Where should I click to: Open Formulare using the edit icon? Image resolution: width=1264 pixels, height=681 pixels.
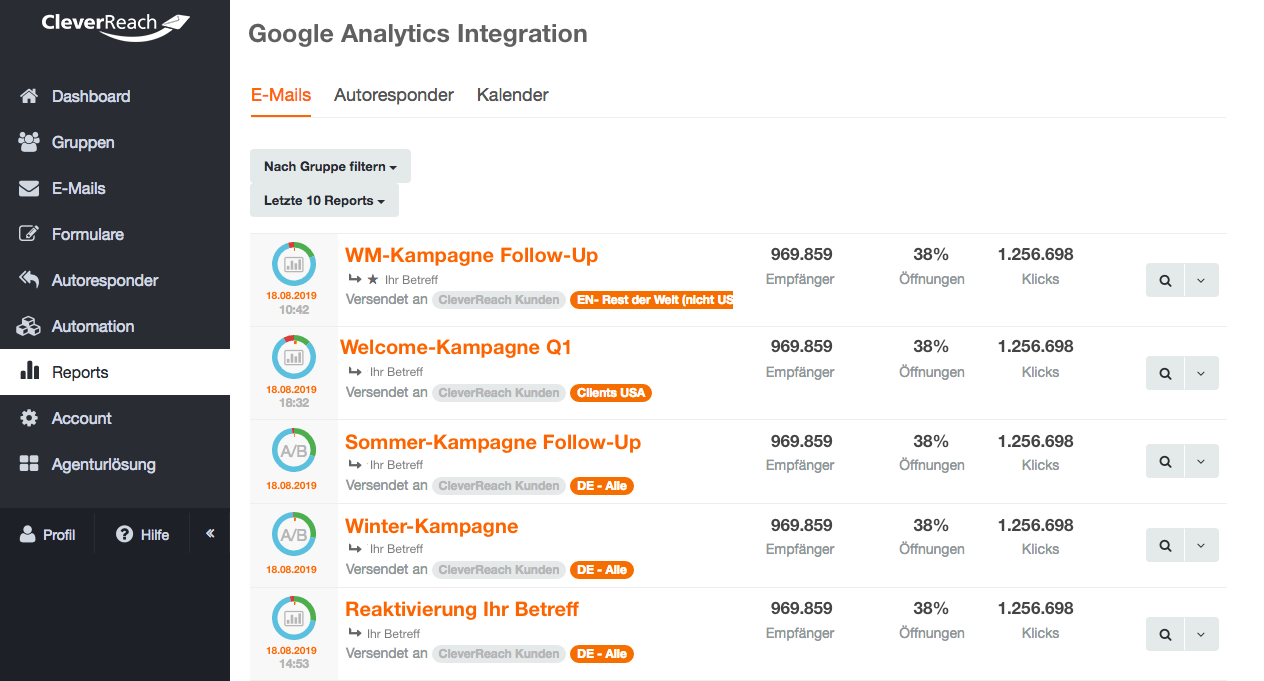(x=29, y=234)
